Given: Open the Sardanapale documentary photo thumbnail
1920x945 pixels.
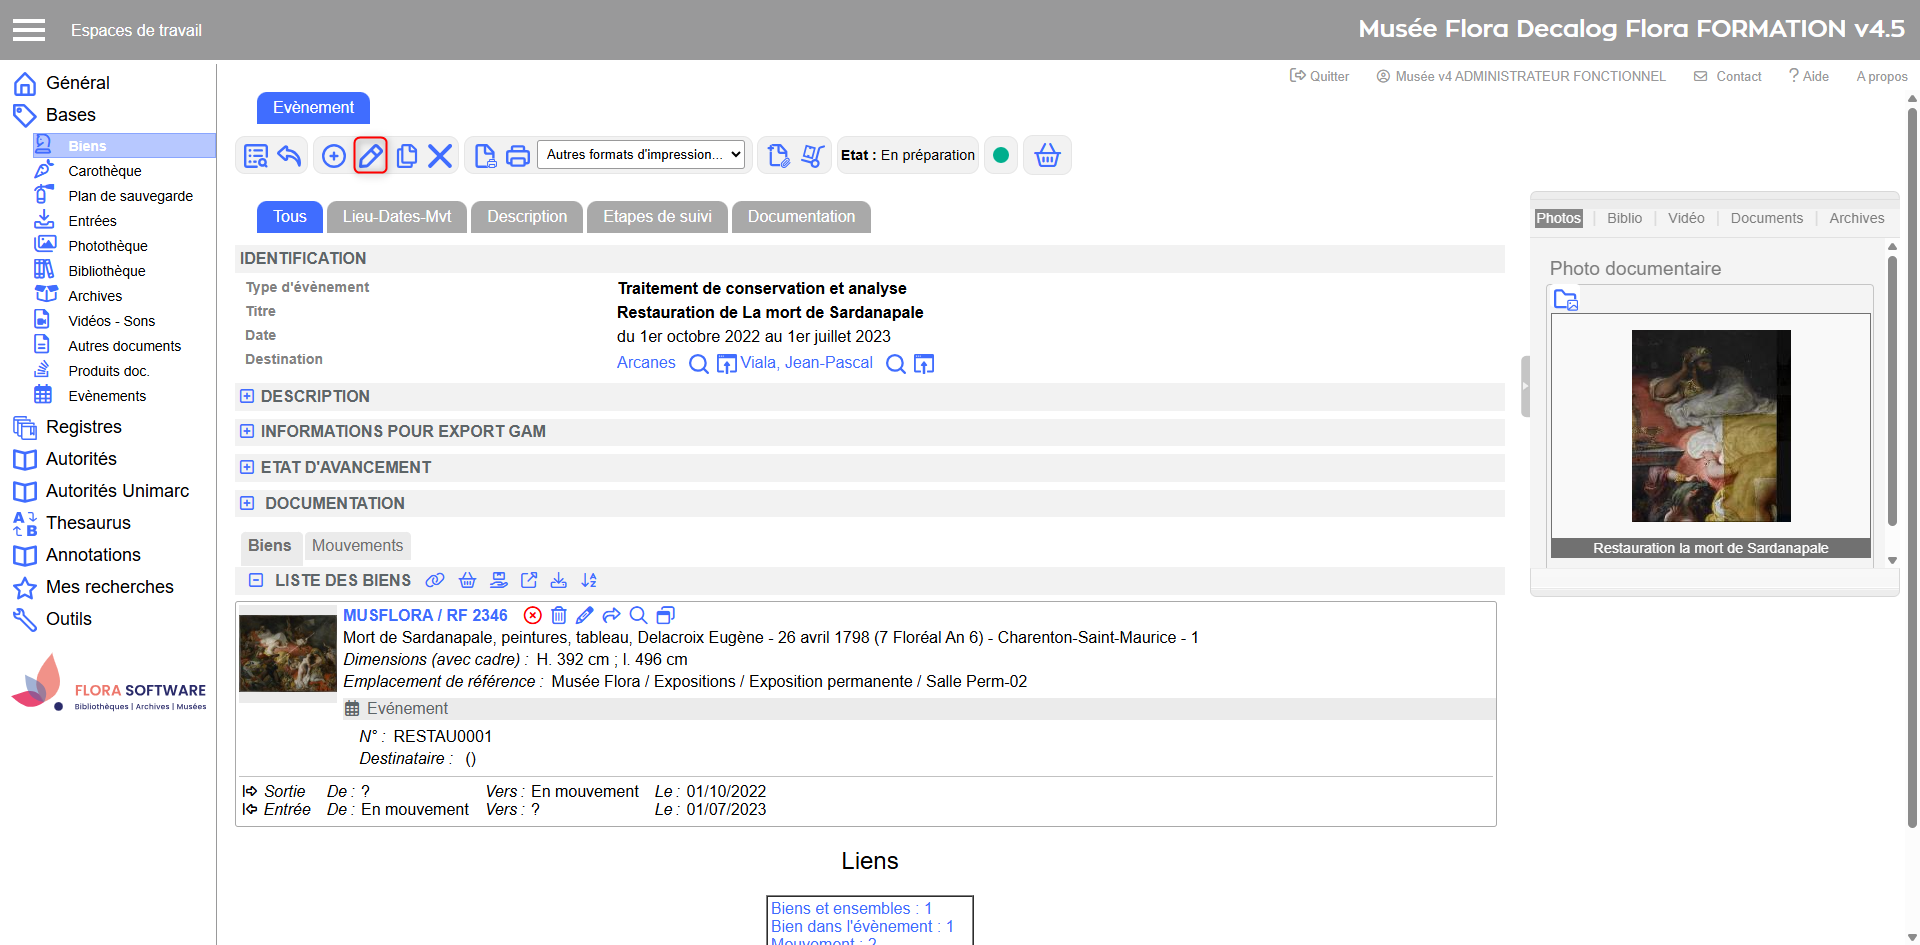Looking at the screenshot, I should [1710, 426].
